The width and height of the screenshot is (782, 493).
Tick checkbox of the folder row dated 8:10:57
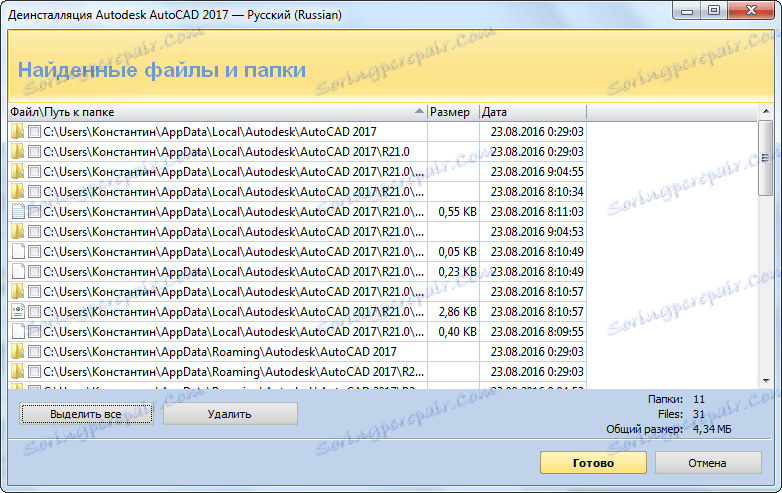point(34,292)
